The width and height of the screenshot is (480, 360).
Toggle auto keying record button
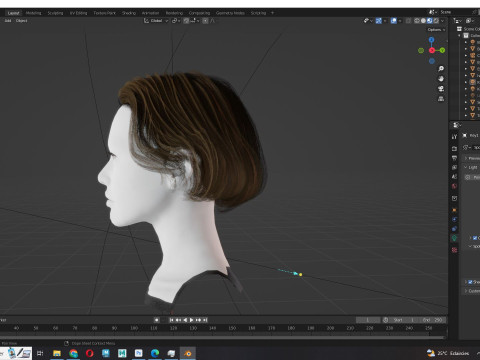click(156, 320)
